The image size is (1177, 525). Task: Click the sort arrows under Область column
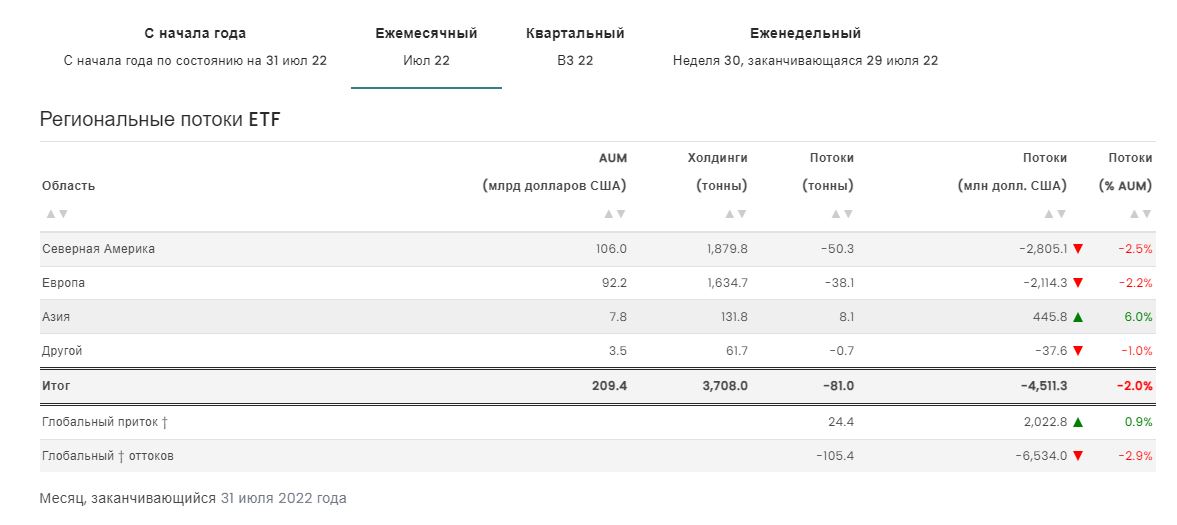point(56,214)
